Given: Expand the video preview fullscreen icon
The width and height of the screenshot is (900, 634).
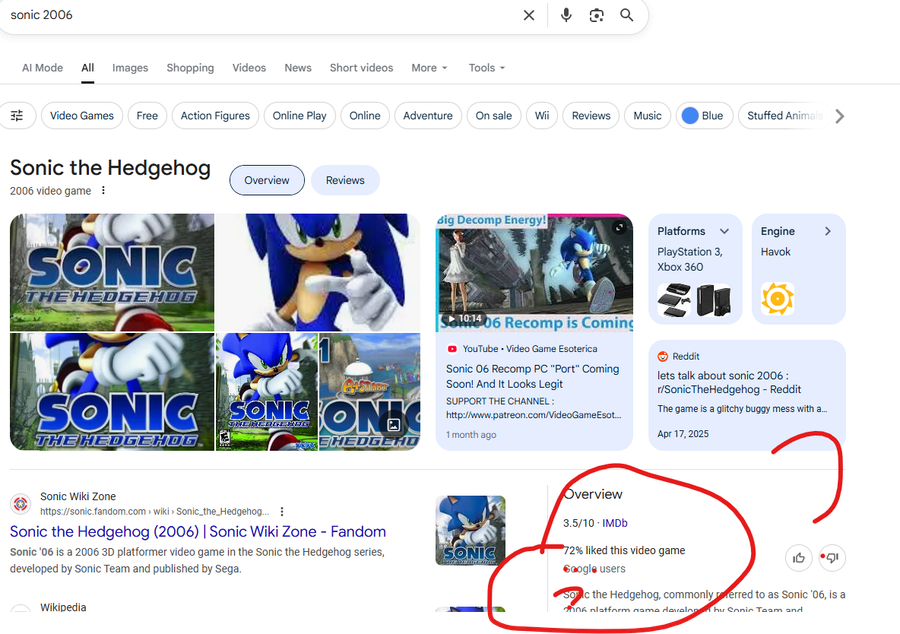Looking at the screenshot, I should (619, 228).
